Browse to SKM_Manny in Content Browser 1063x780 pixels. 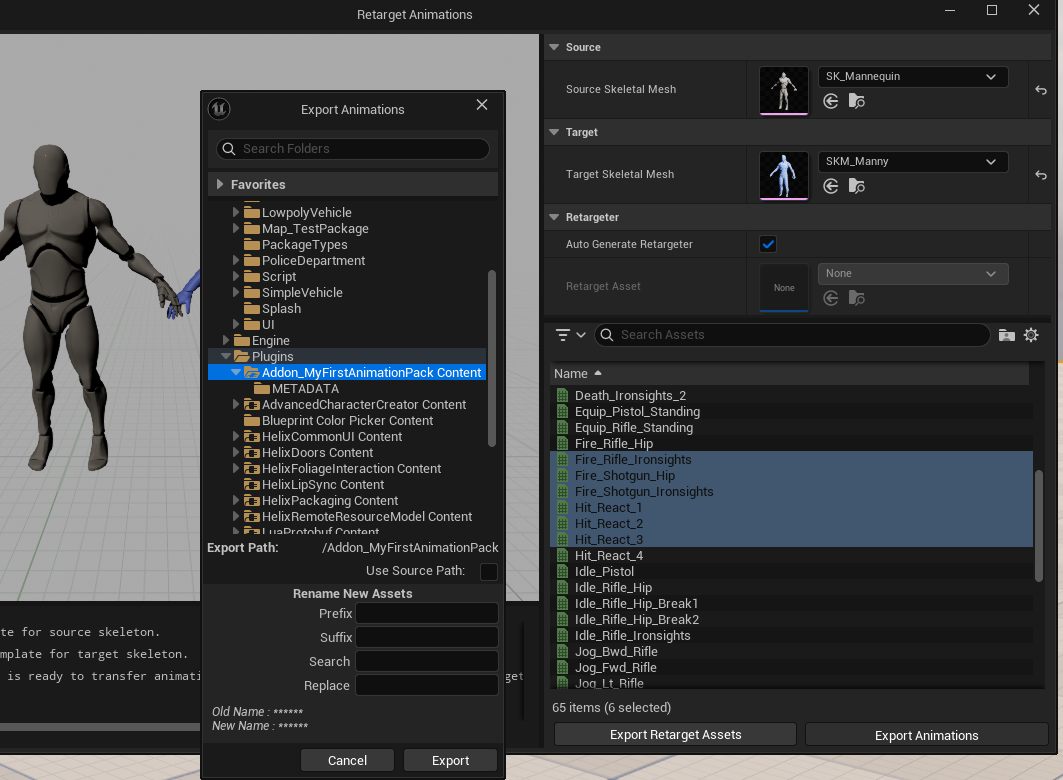(856, 186)
